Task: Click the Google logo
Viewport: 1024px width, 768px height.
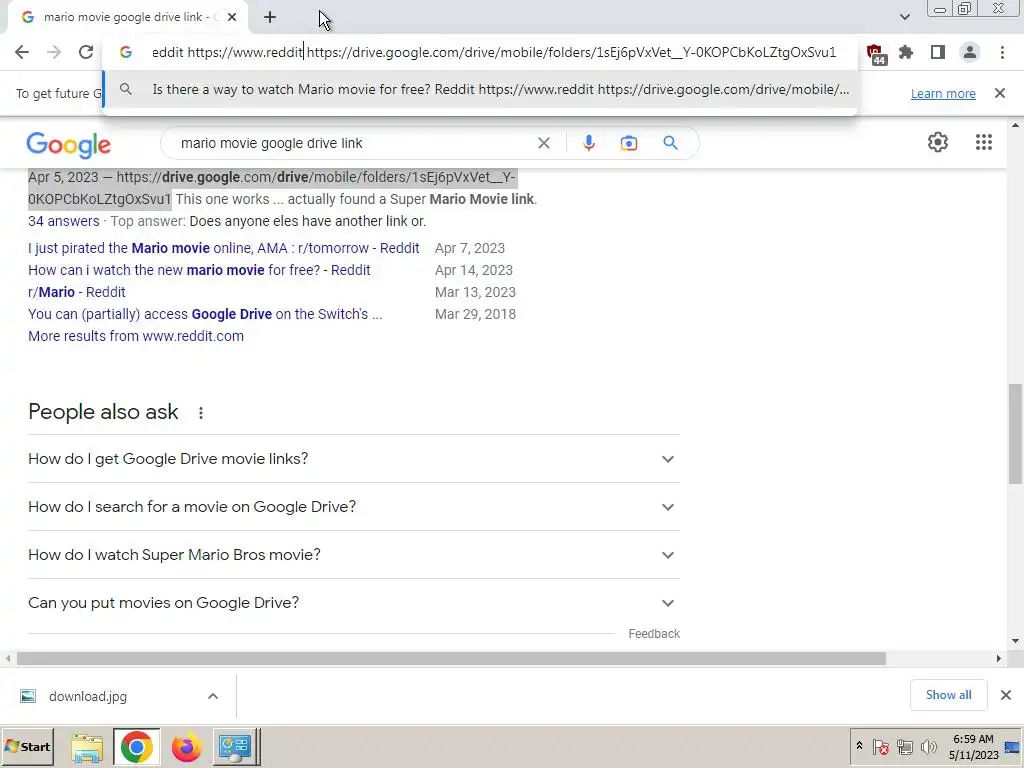Action: click(x=69, y=145)
